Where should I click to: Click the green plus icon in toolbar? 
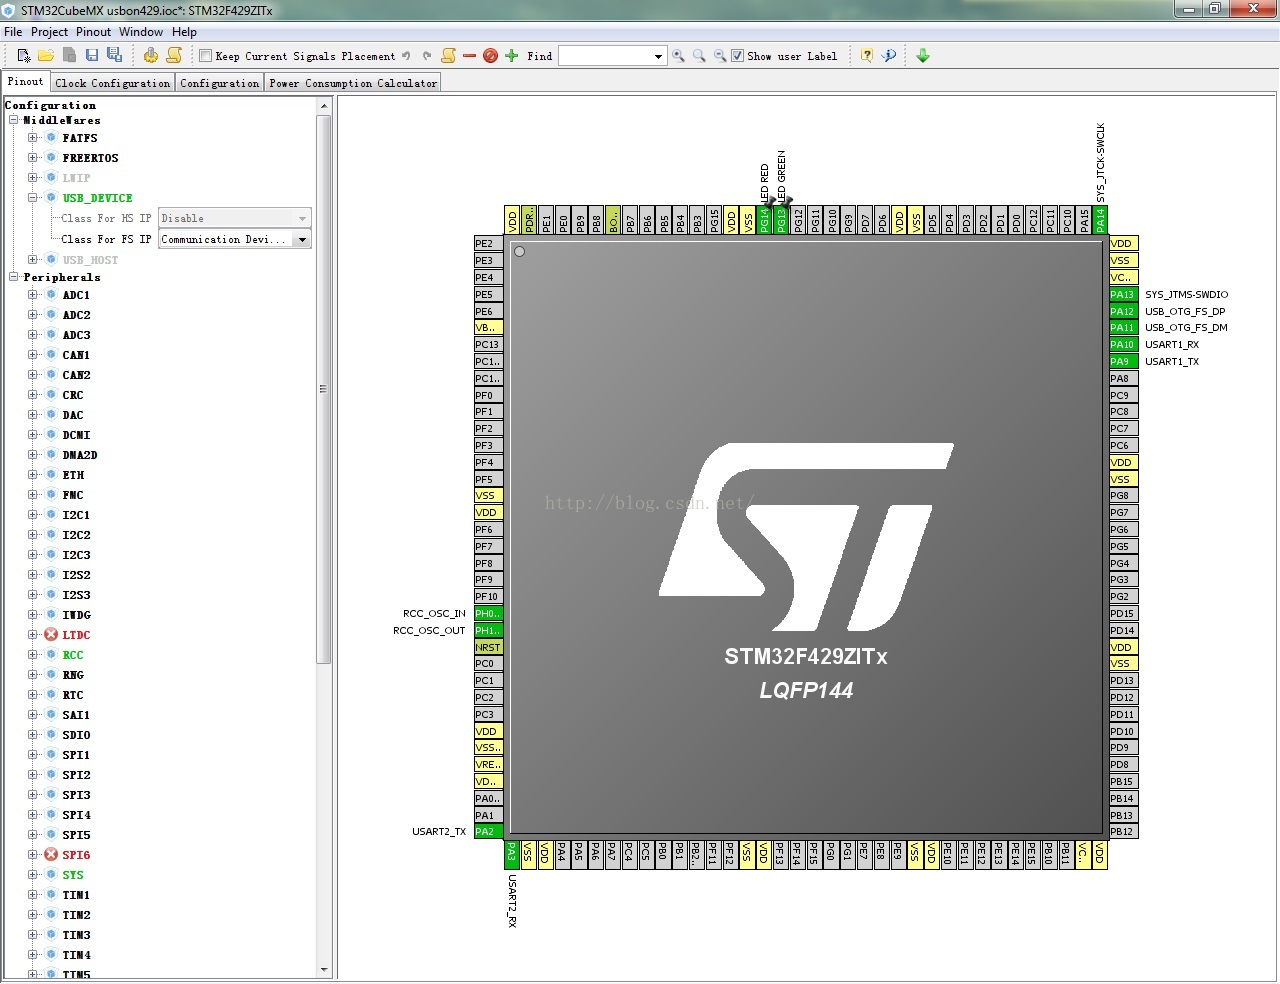pyautogui.click(x=512, y=56)
